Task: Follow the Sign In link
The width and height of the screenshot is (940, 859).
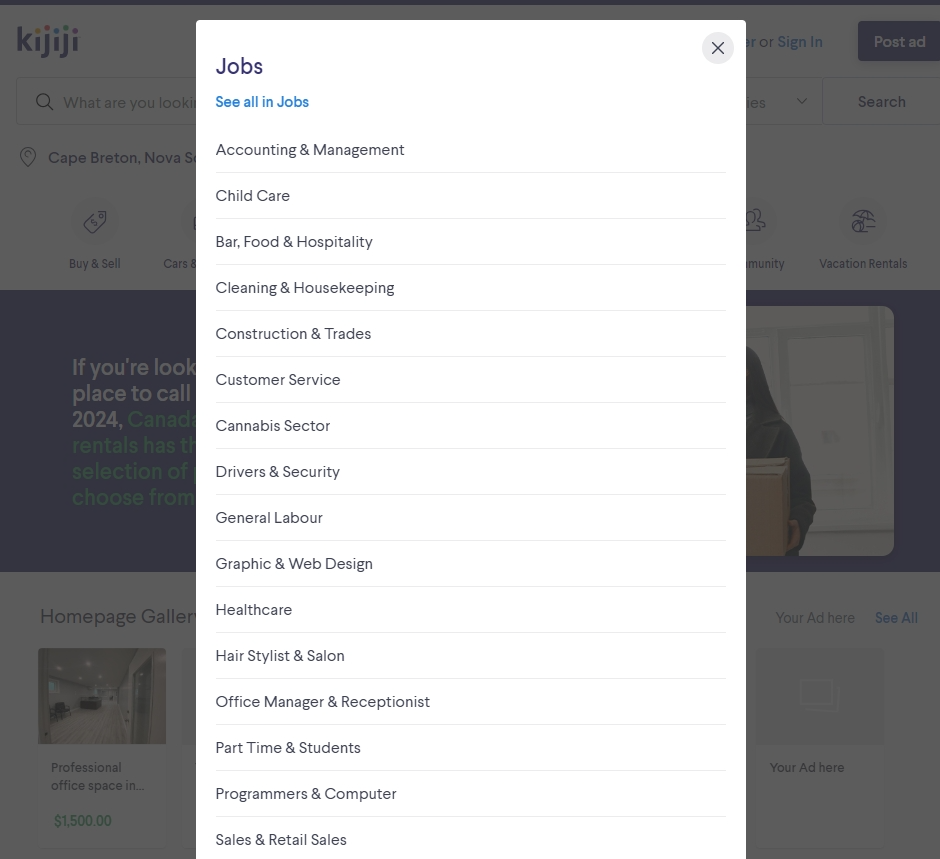Action: coord(800,42)
